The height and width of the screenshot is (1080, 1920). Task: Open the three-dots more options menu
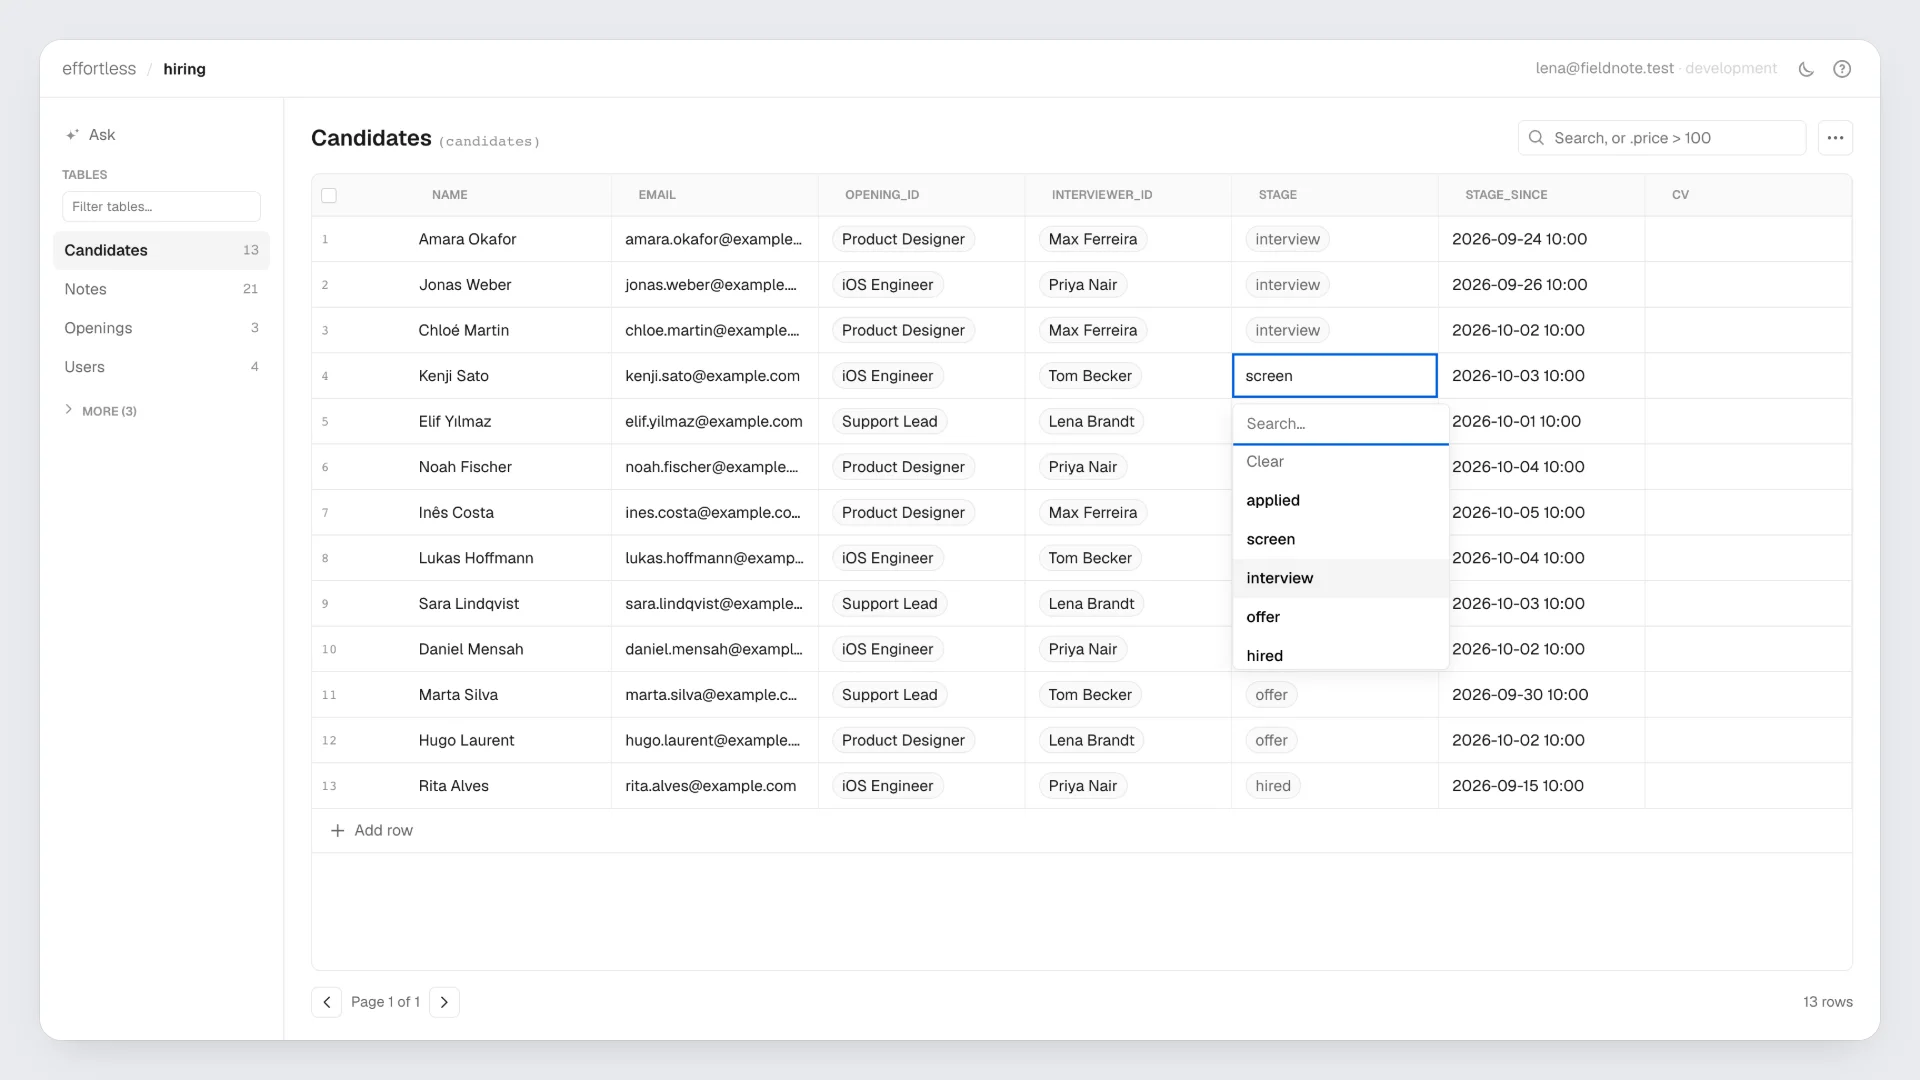(x=1835, y=138)
